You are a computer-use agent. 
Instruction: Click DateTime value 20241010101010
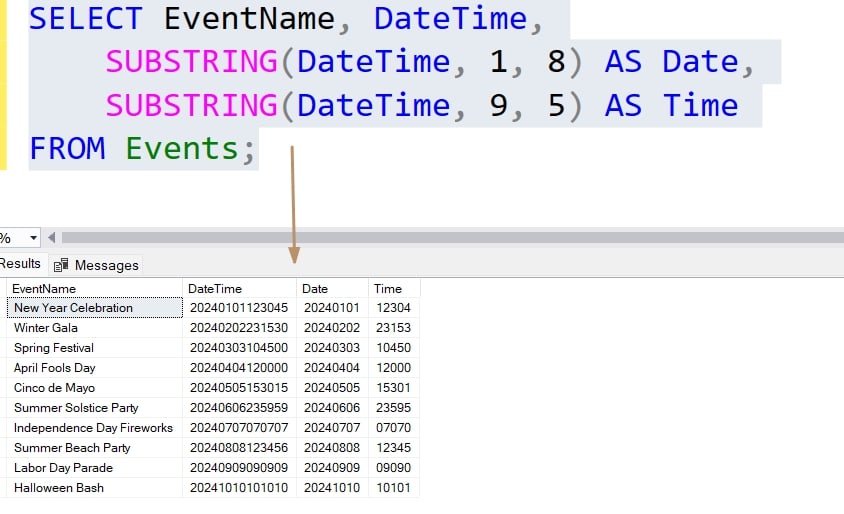click(x=239, y=488)
